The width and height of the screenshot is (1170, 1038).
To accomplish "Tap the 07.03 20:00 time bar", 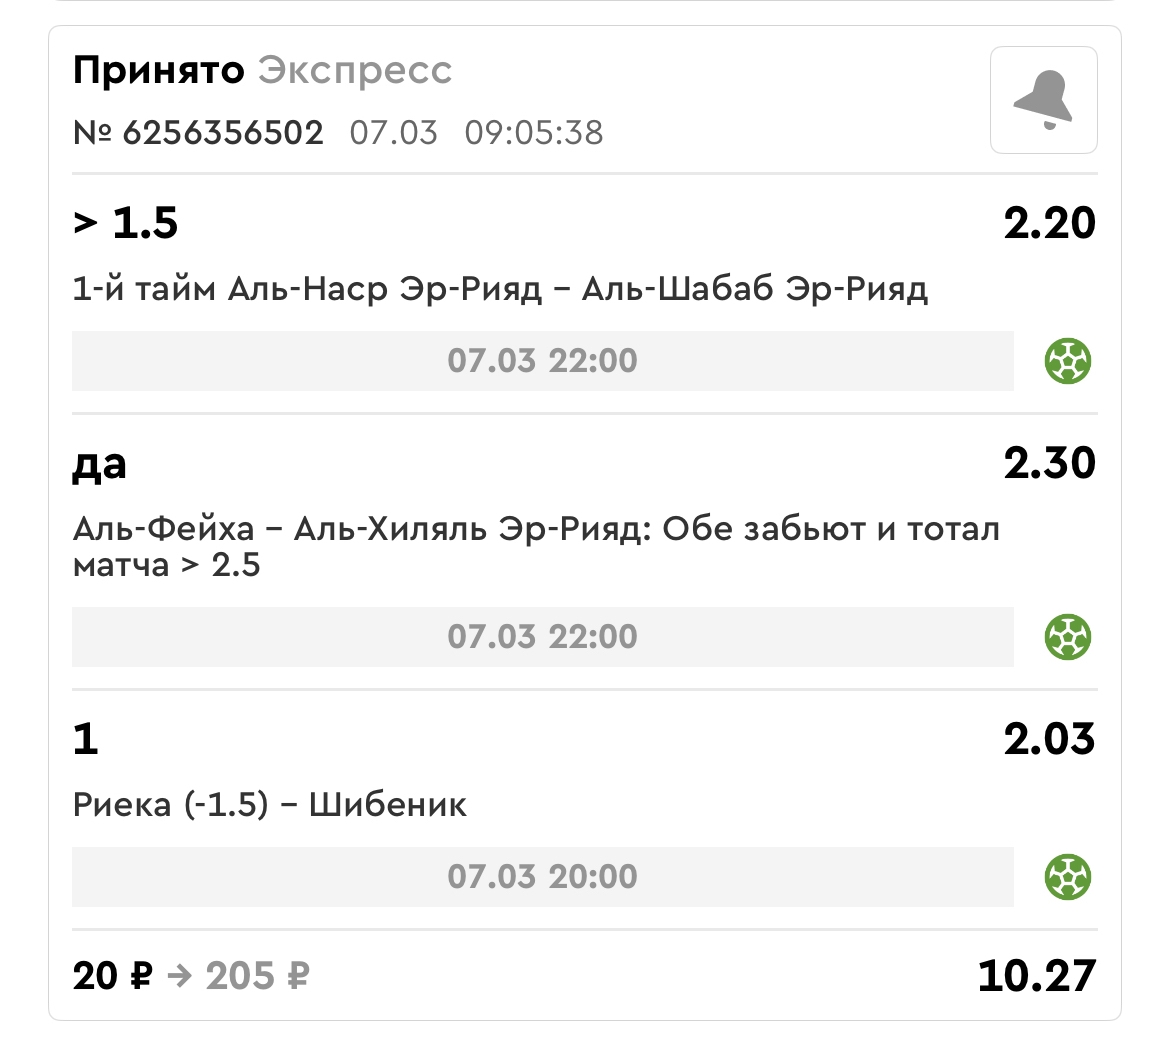I will [x=542, y=877].
